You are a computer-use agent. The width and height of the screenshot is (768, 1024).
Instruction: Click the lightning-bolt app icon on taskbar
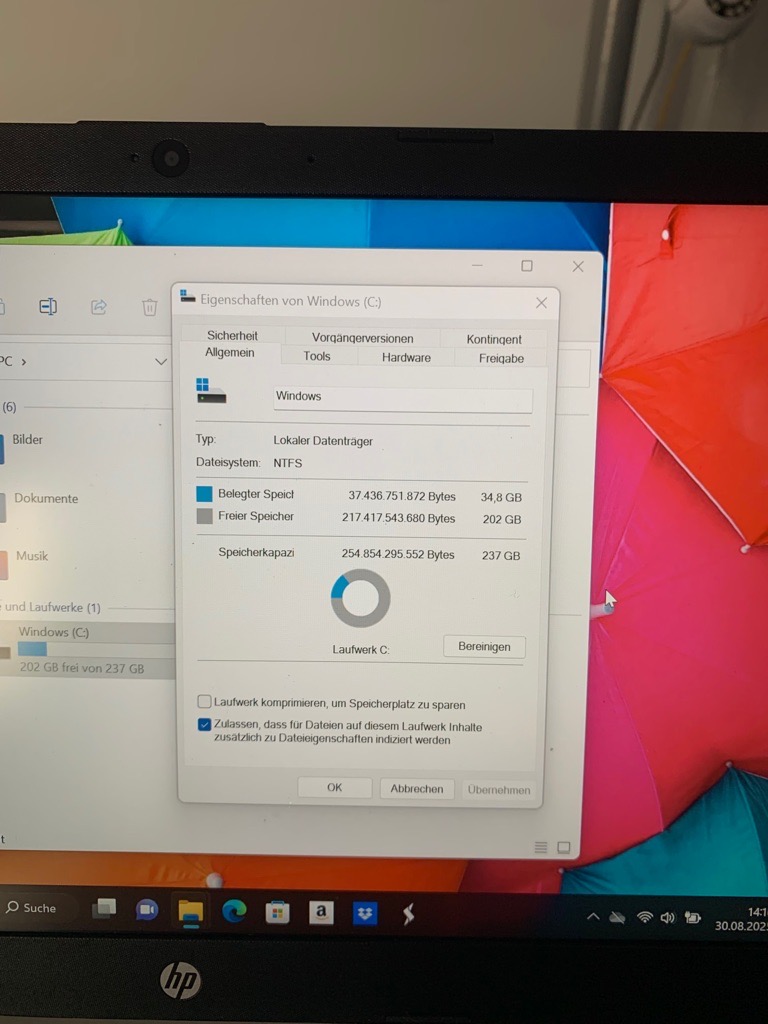coord(409,914)
